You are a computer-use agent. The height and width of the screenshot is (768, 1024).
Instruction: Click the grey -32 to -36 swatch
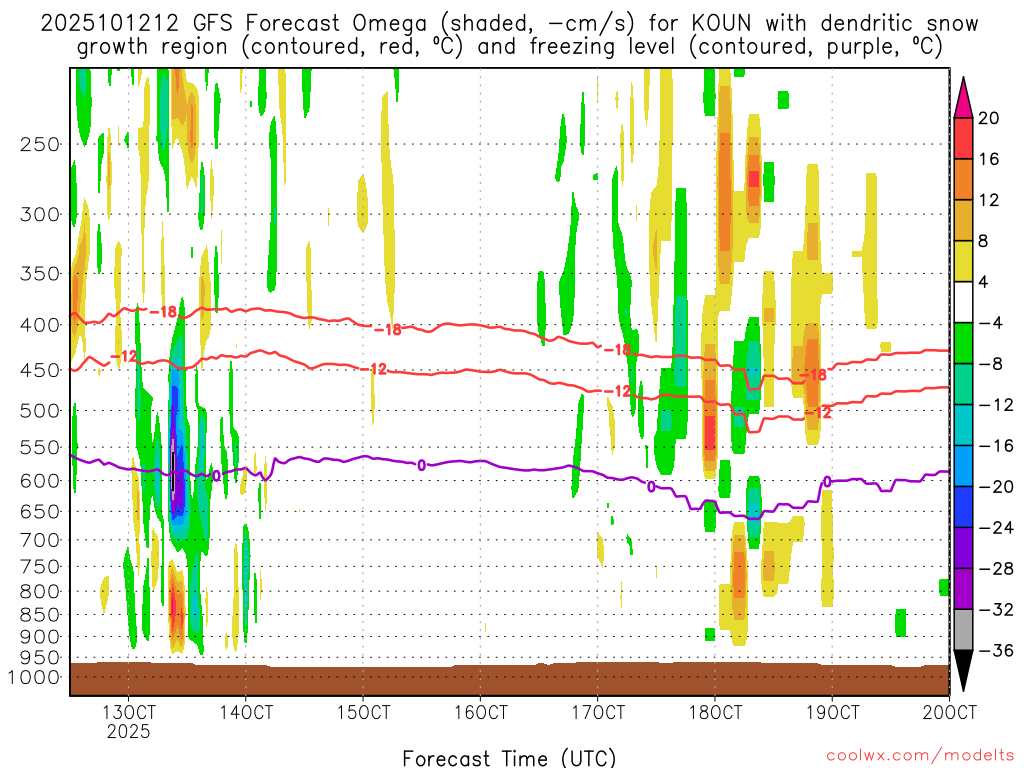(963, 630)
